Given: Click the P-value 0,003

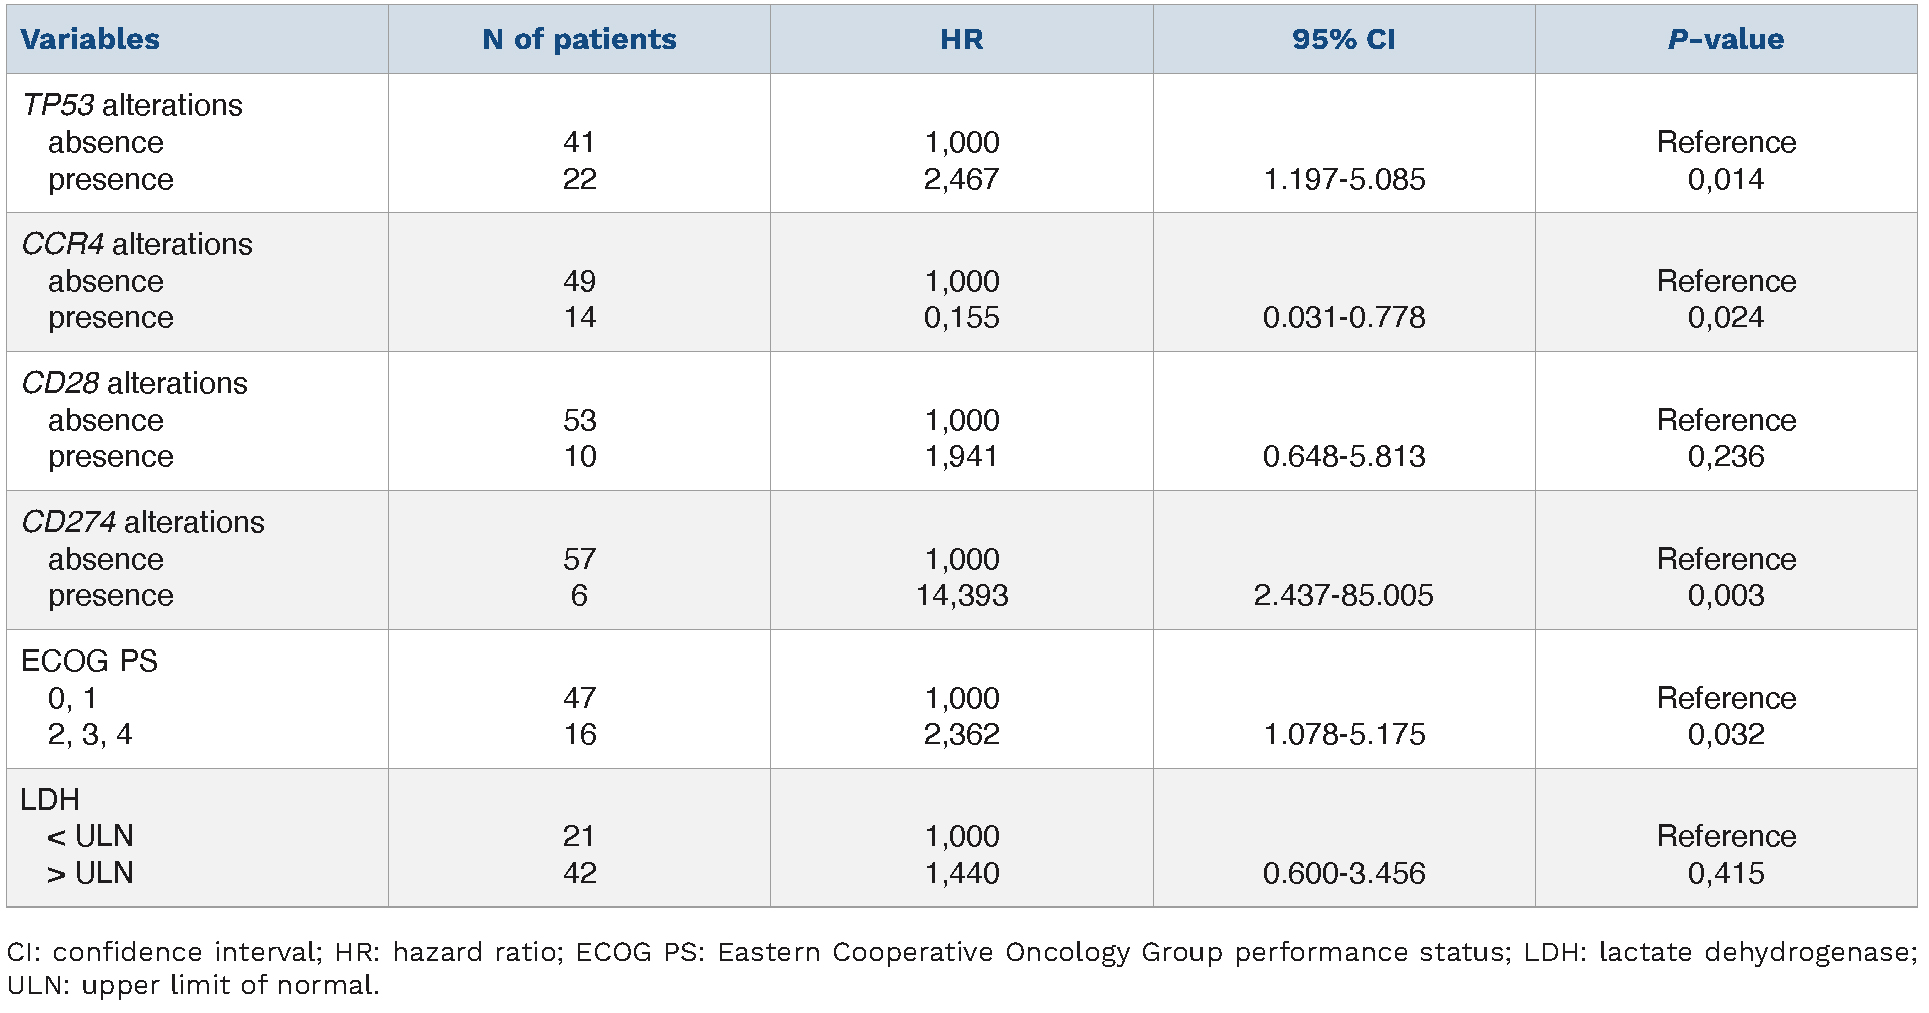Looking at the screenshot, I should point(1725,595).
